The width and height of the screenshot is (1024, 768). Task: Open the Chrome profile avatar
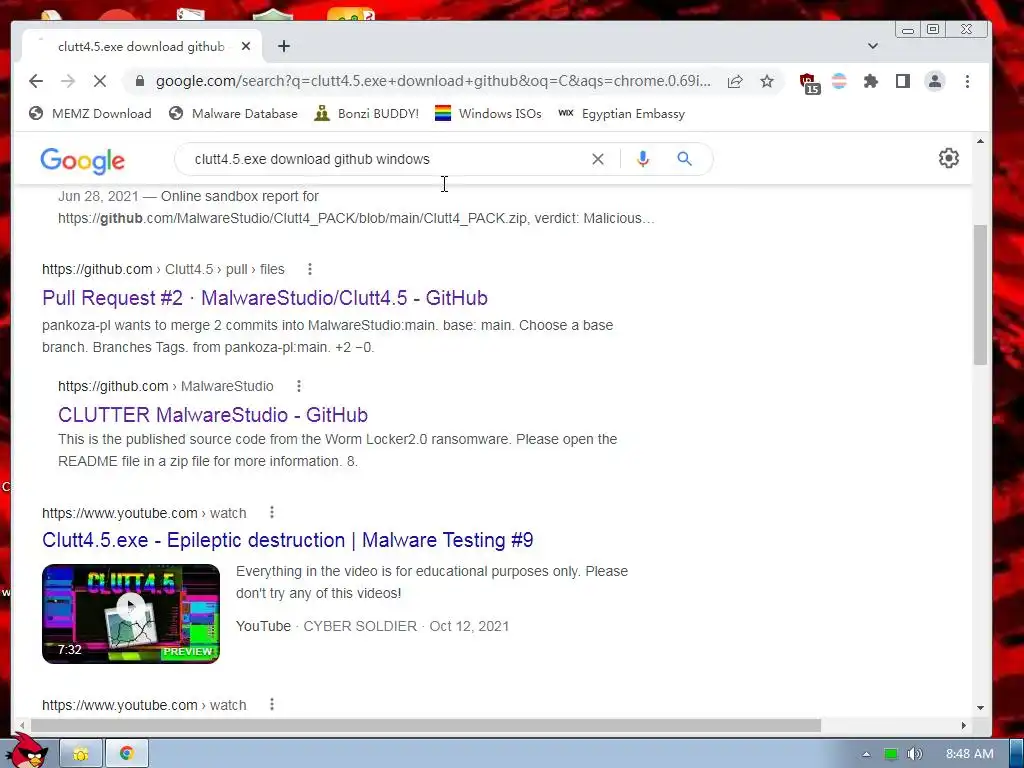tap(935, 81)
